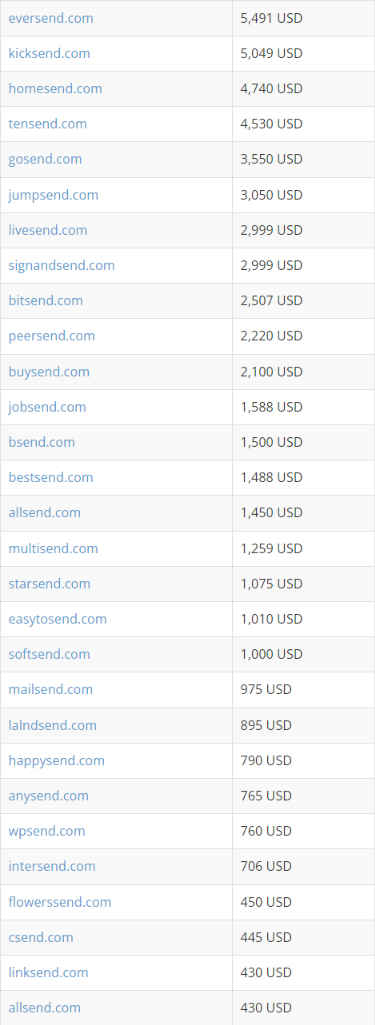The image size is (375, 1025).
Task: Select peersend.com domain link
Action: click(52, 336)
